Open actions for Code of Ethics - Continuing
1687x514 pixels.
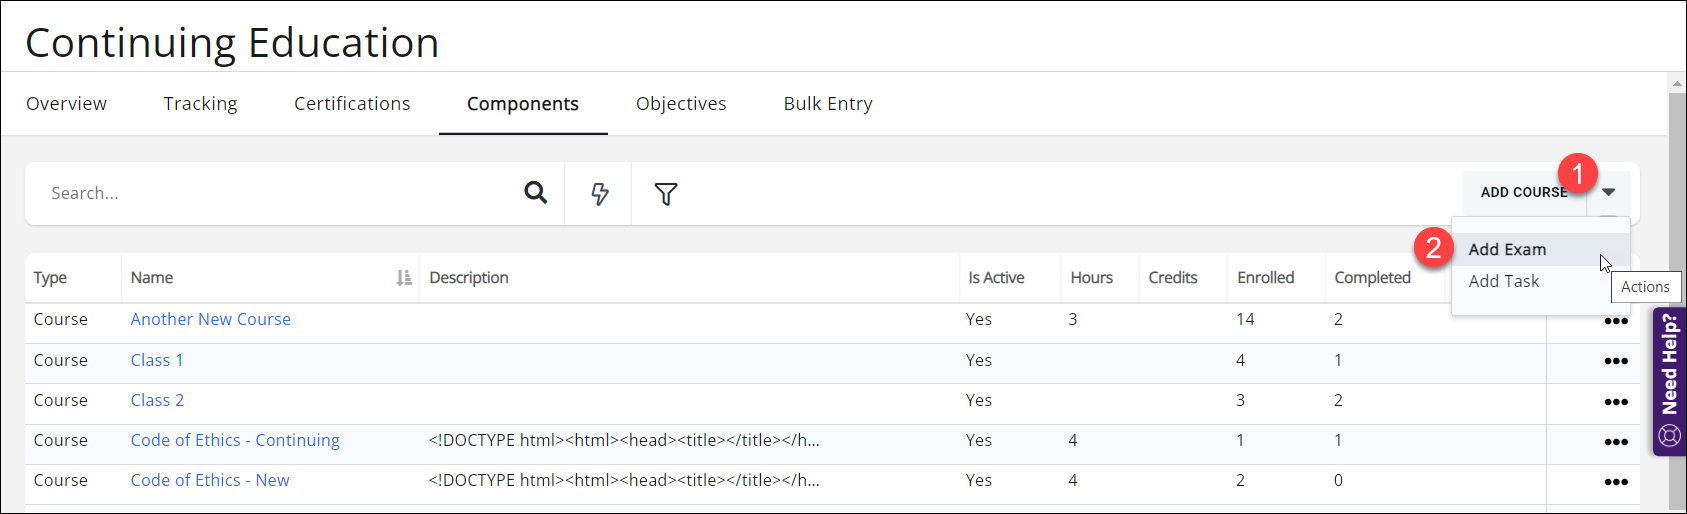click(x=1615, y=441)
